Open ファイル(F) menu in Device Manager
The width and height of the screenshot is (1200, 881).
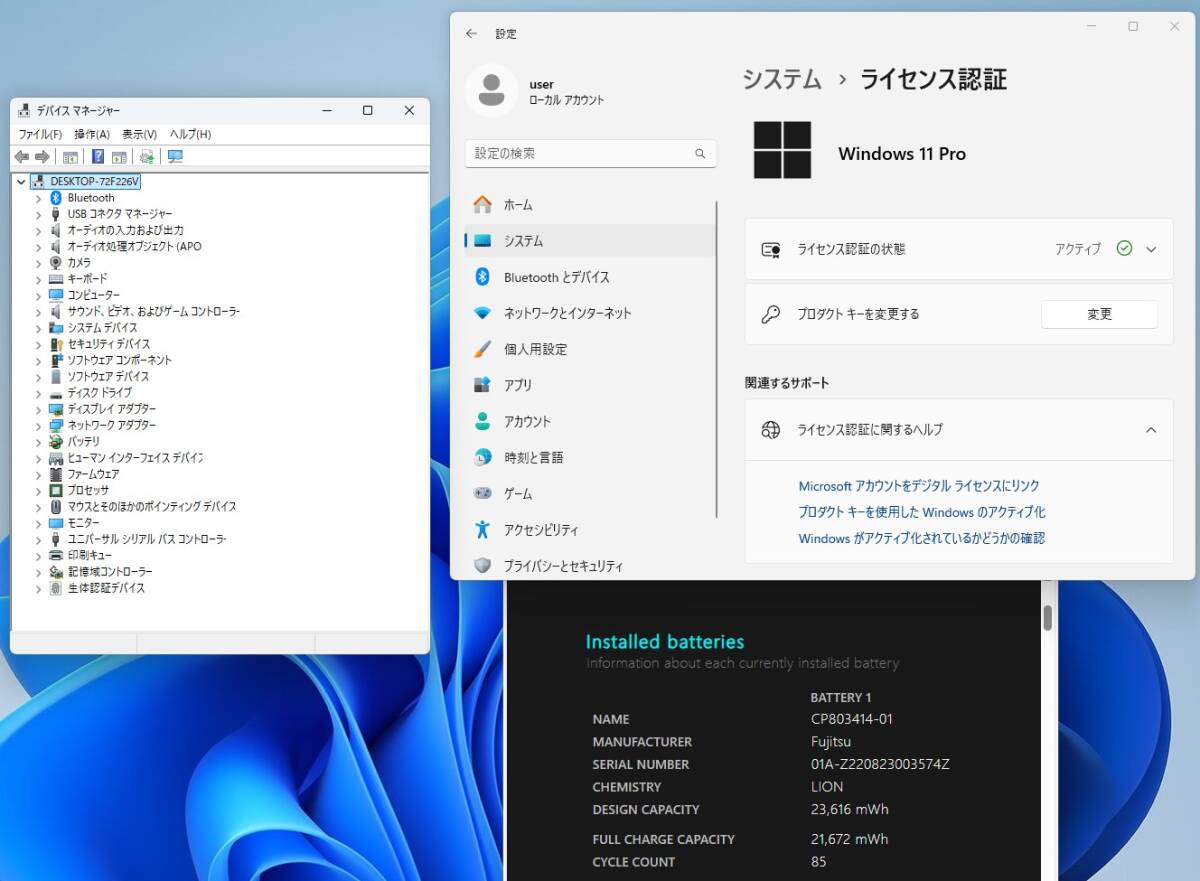coord(40,134)
